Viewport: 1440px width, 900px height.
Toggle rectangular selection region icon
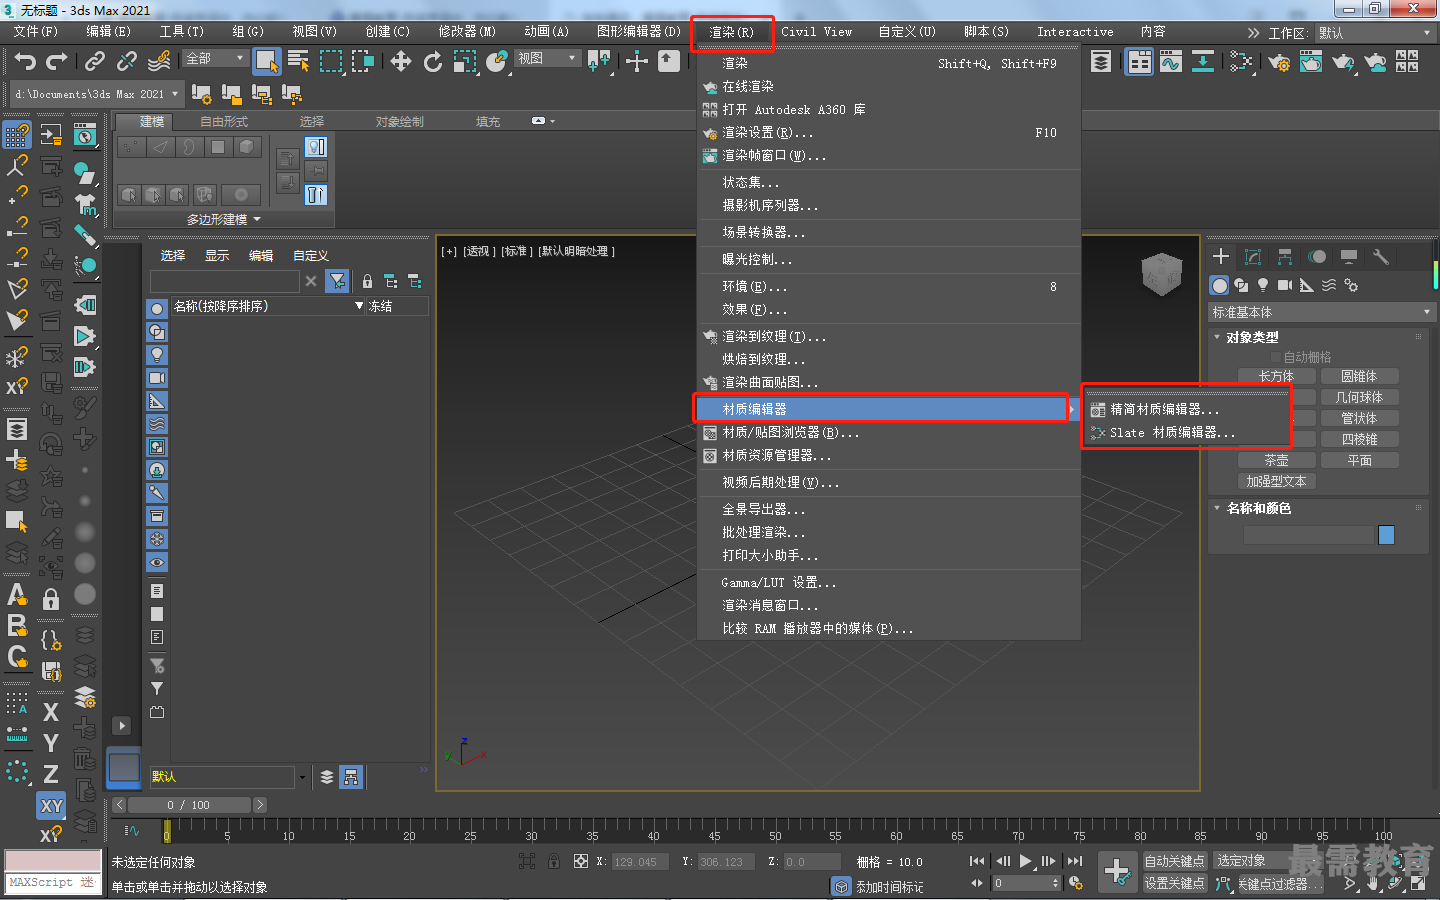click(x=330, y=62)
